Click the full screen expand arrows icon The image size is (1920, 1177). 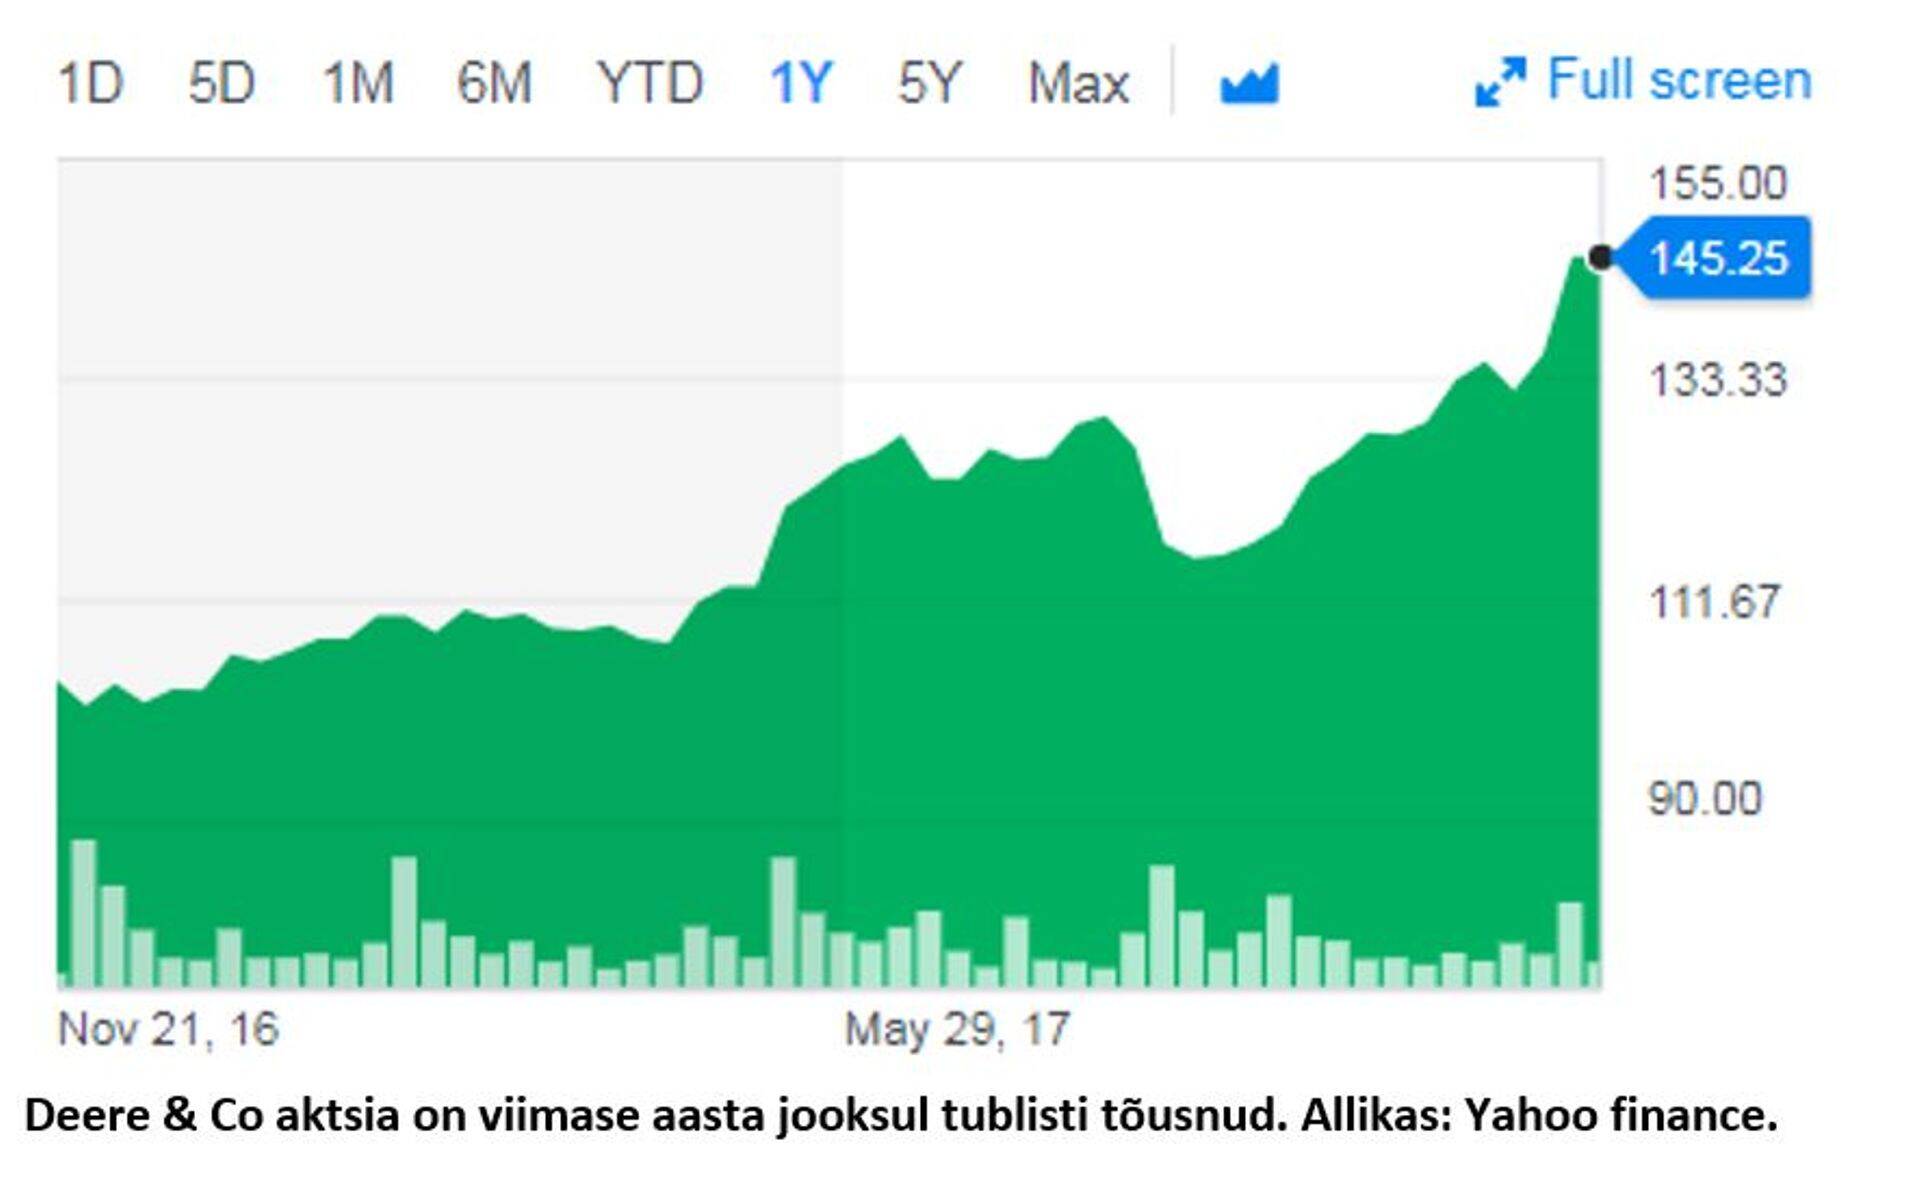[x=1500, y=82]
